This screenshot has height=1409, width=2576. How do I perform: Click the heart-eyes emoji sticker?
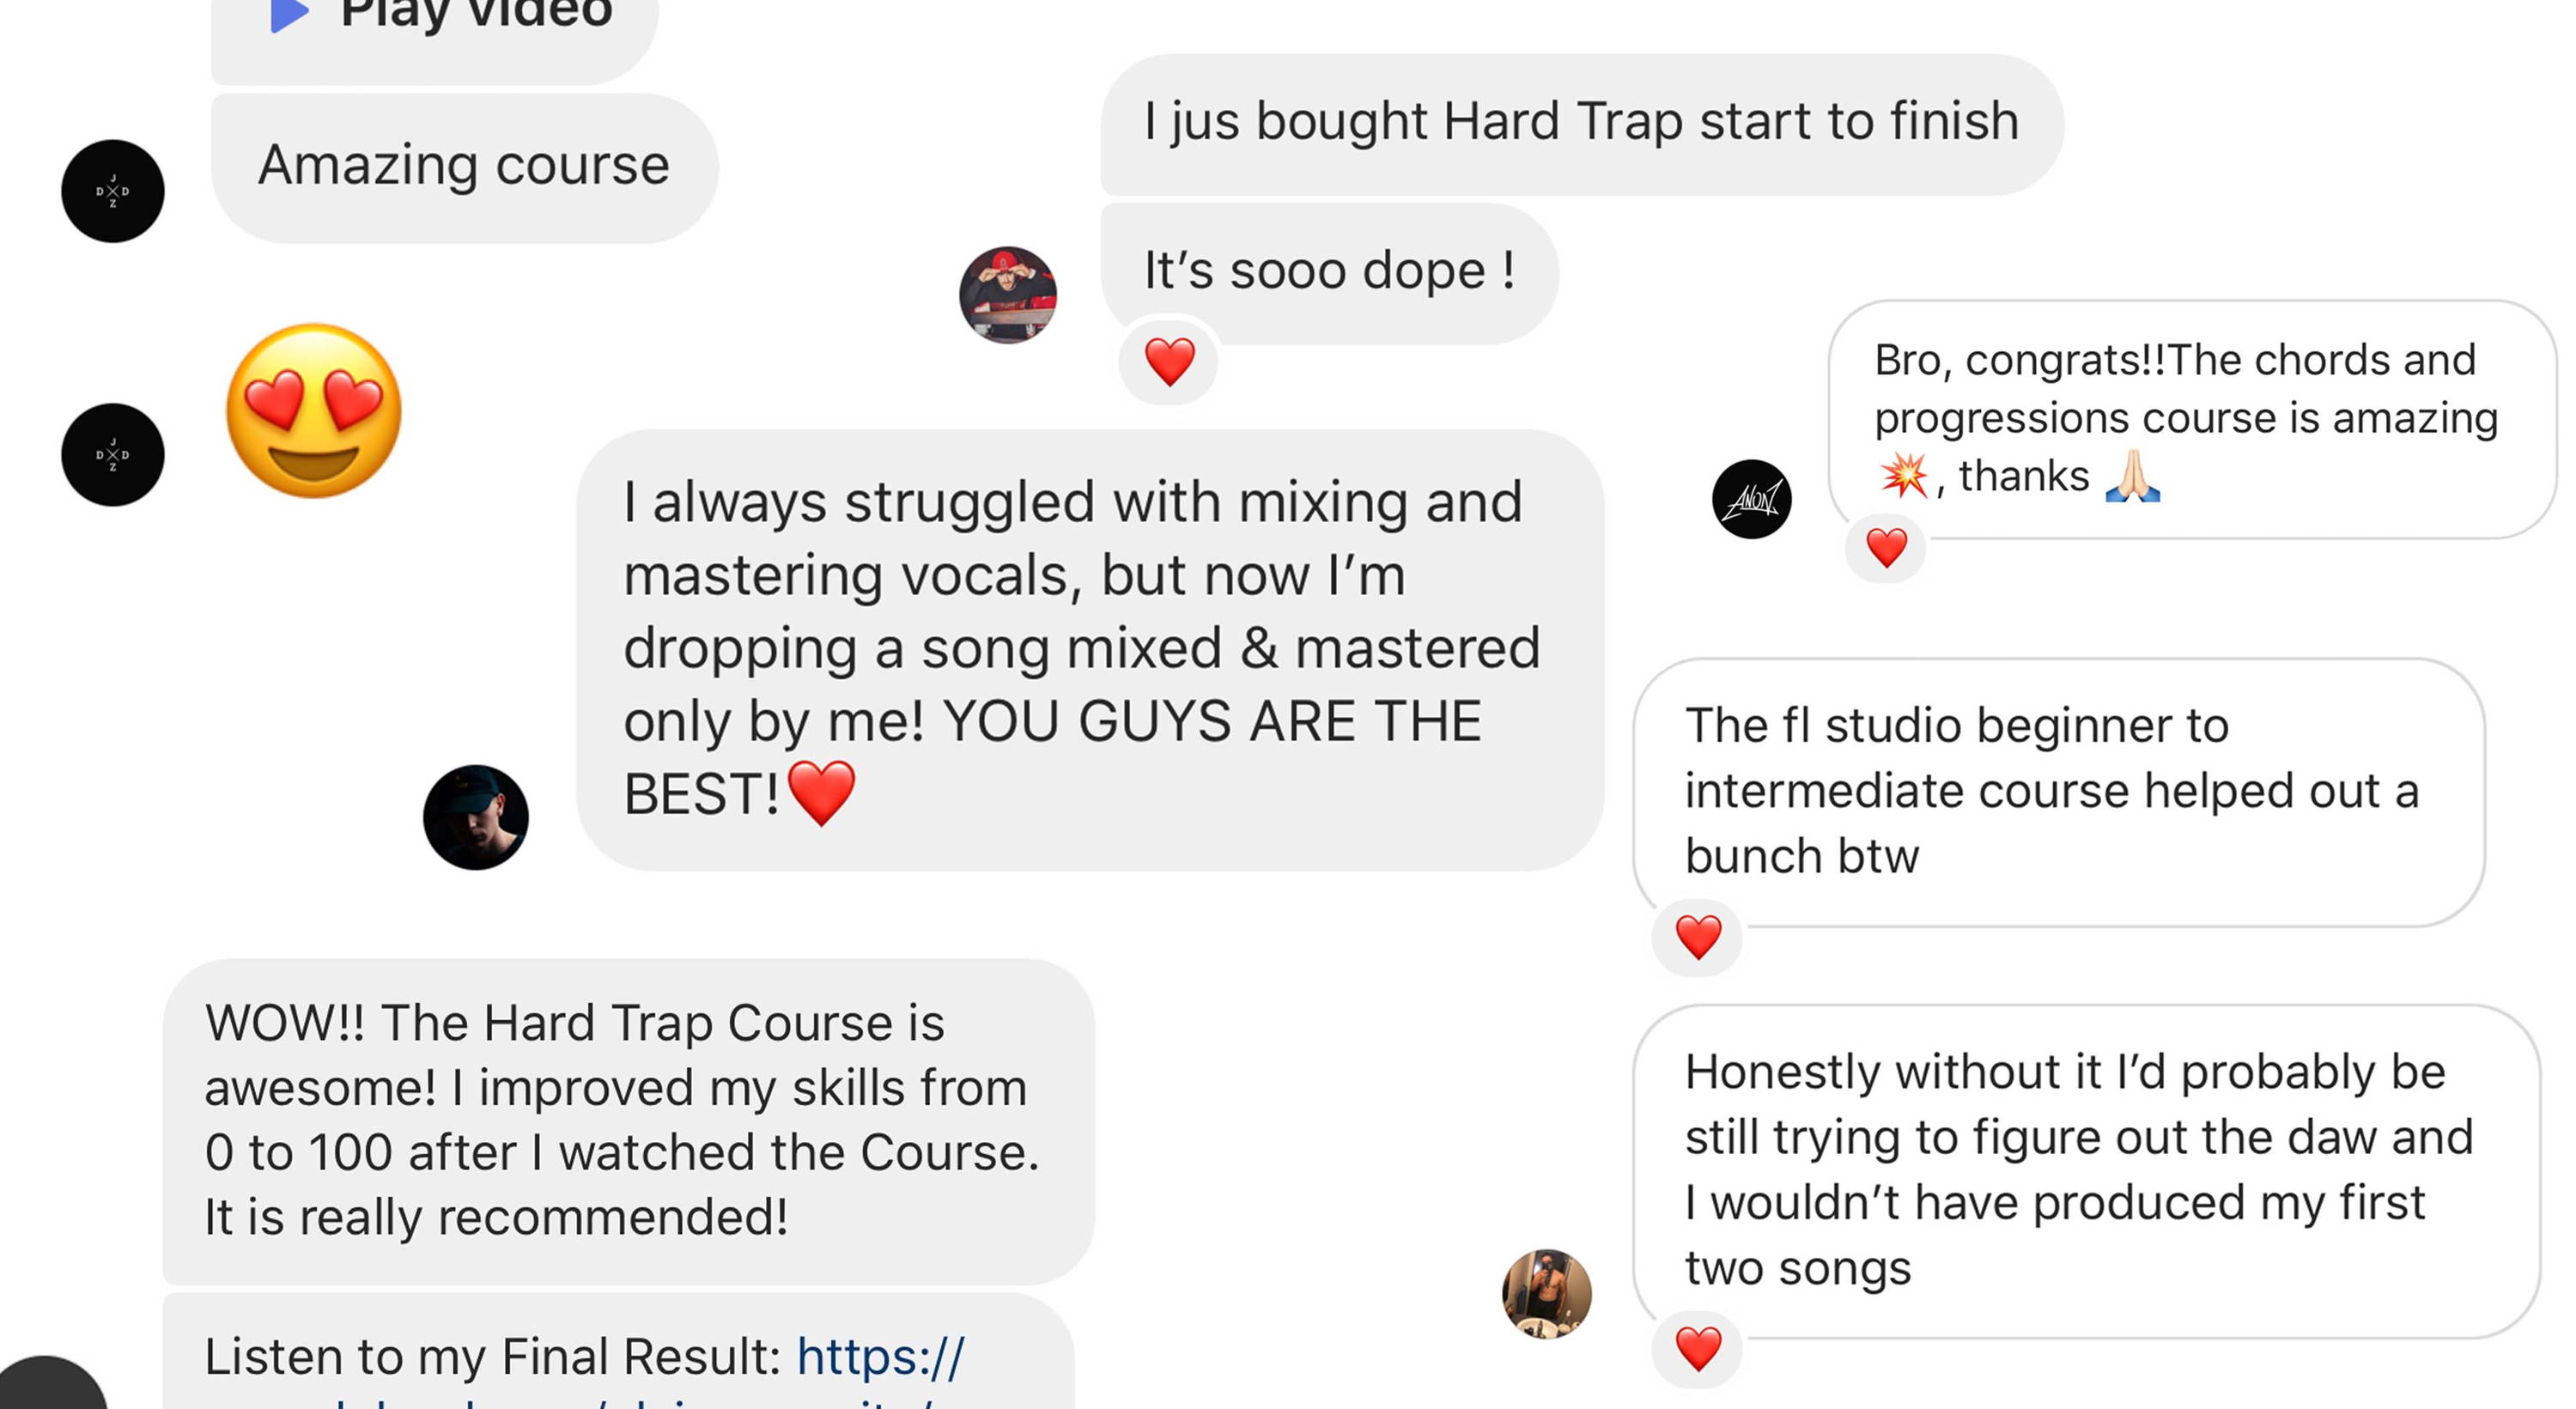click(314, 410)
